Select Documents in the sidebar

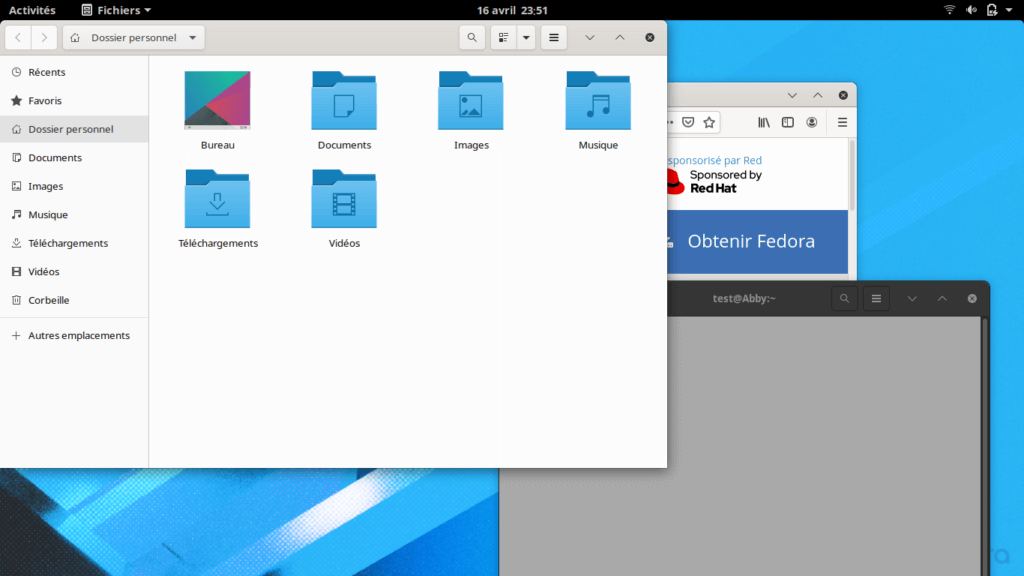tap(74, 157)
